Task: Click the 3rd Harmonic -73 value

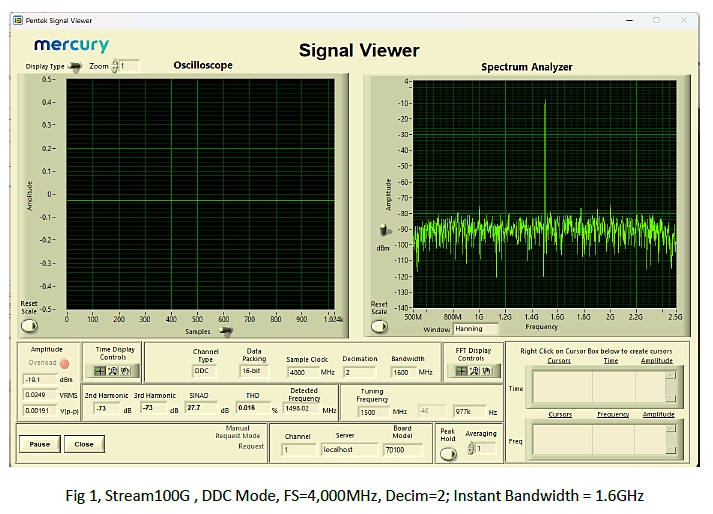Action: coord(153,408)
